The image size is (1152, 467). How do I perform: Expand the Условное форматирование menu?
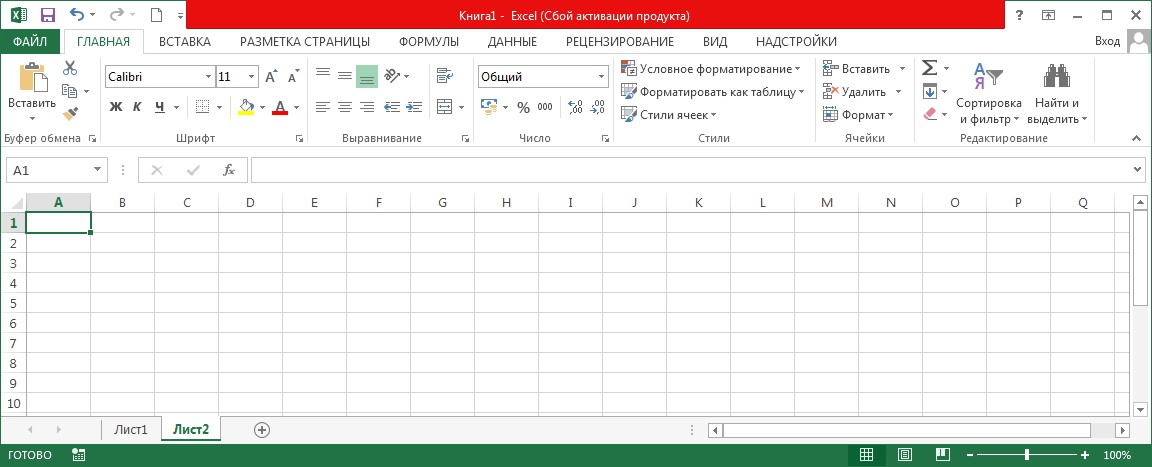(x=710, y=69)
